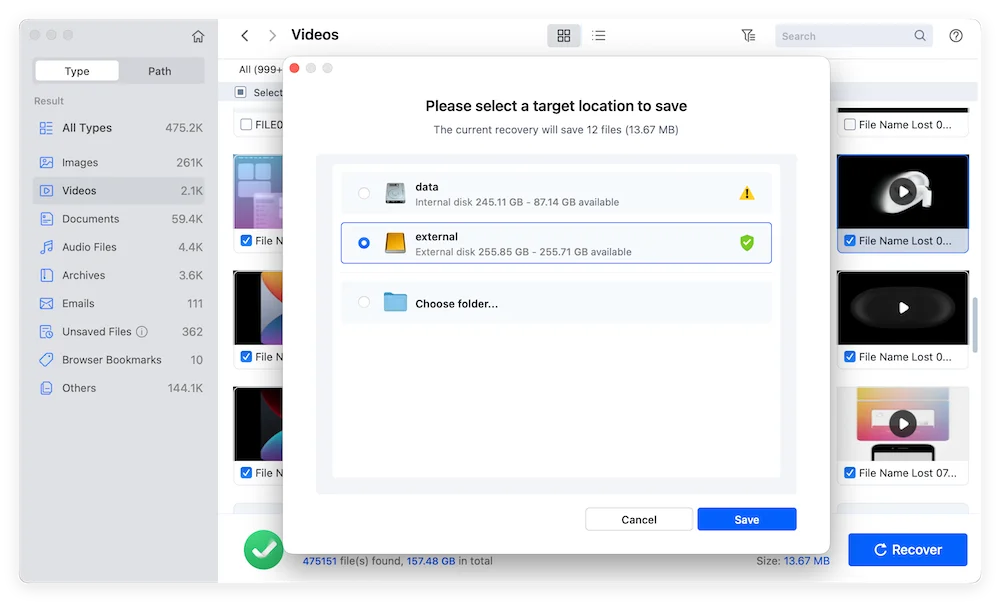This screenshot has width=1000, height=602.
Task: Select the data internal disk radio button
Action: coord(364,193)
